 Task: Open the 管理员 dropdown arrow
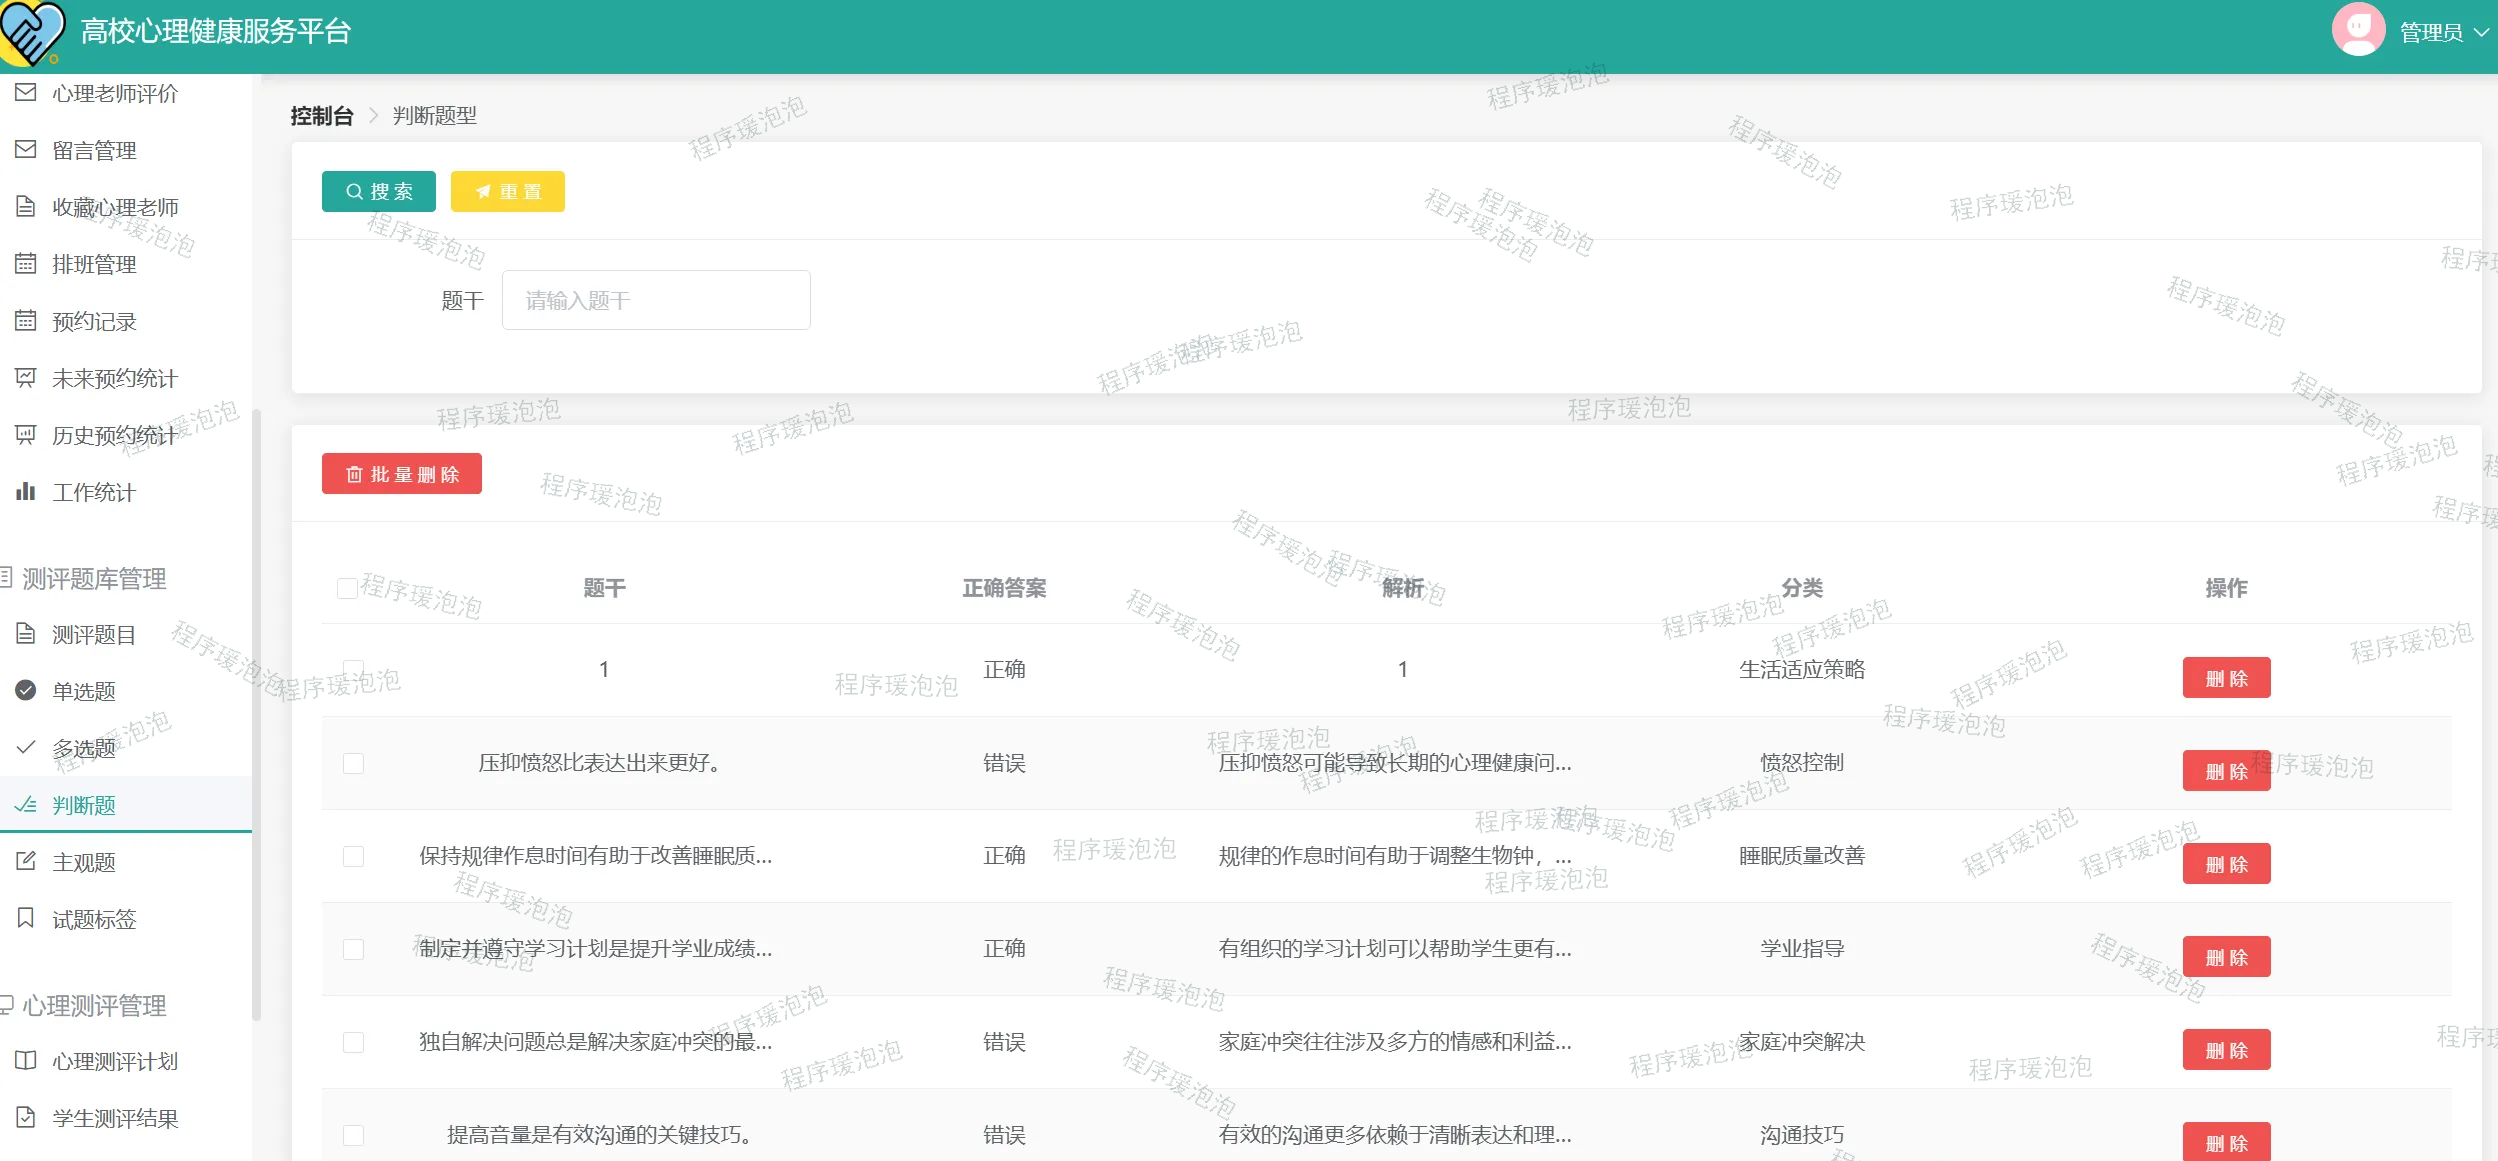2481,32
